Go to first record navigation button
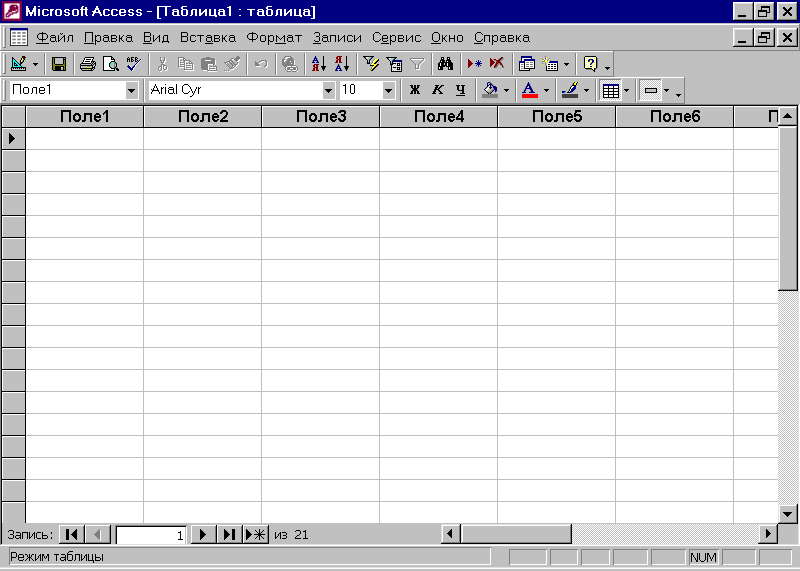The height and width of the screenshot is (571, 800). click(x=71, y=534)
